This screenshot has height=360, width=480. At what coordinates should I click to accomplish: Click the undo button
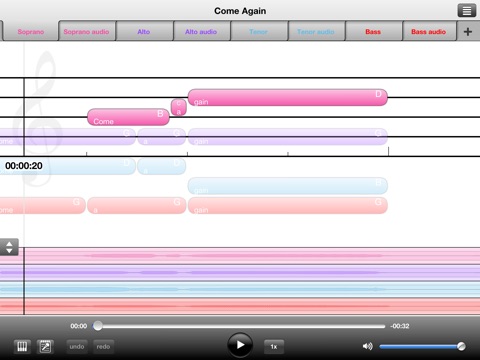tap(77, 347)
